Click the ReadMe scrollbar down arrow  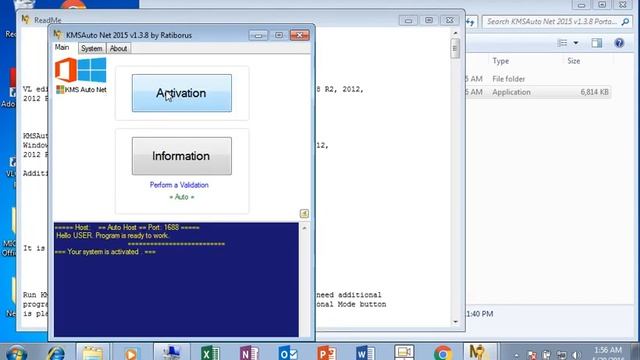pos(456,322)
